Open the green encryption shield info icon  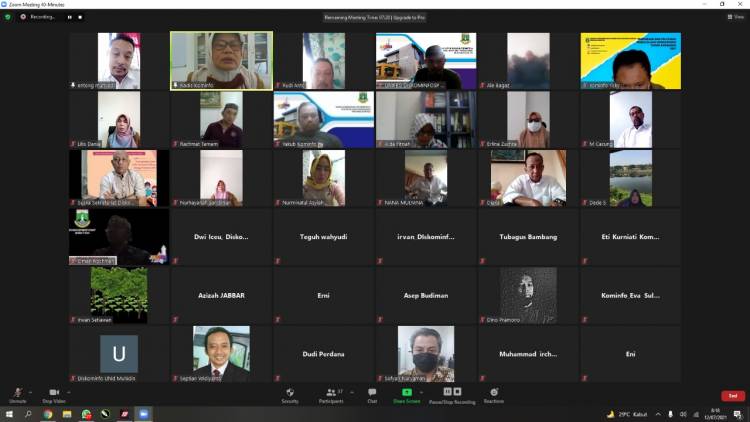click(8, 17)
